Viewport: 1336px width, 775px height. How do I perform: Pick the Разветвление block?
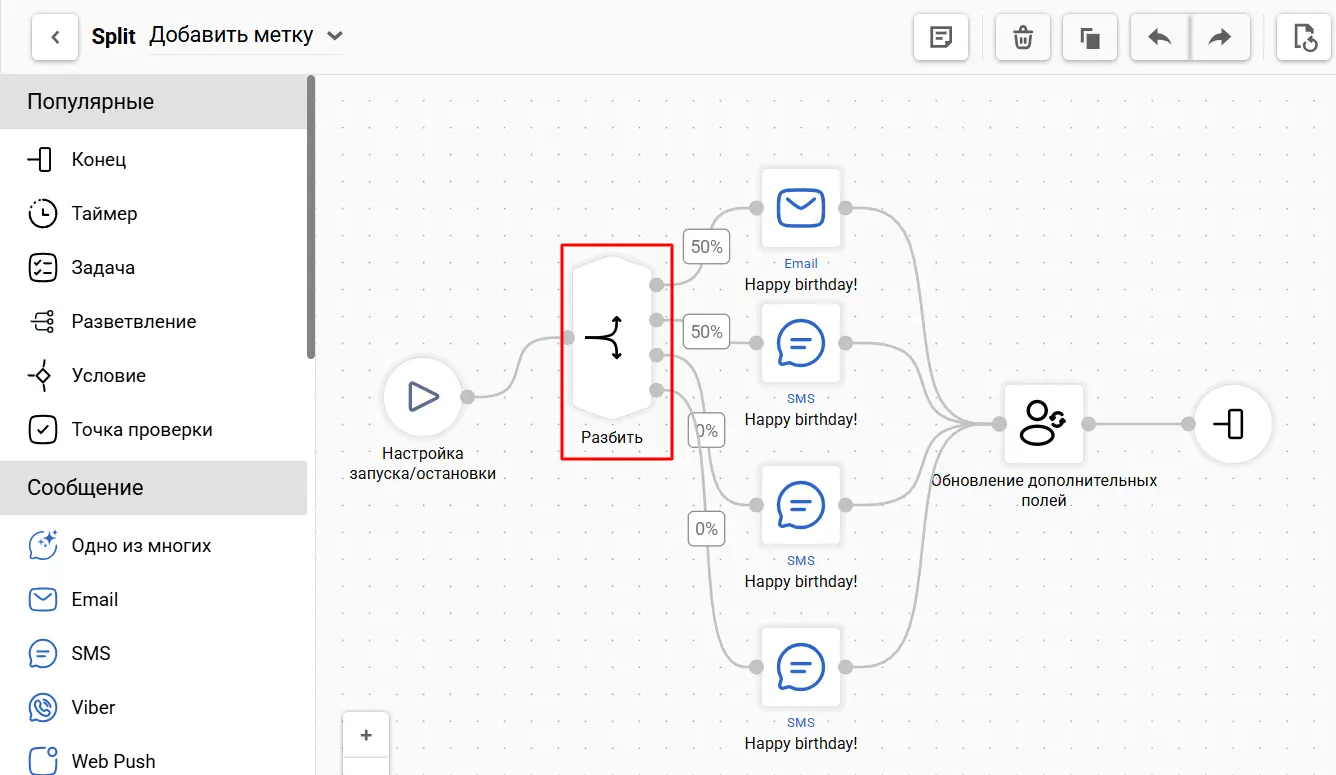point(133,322)
